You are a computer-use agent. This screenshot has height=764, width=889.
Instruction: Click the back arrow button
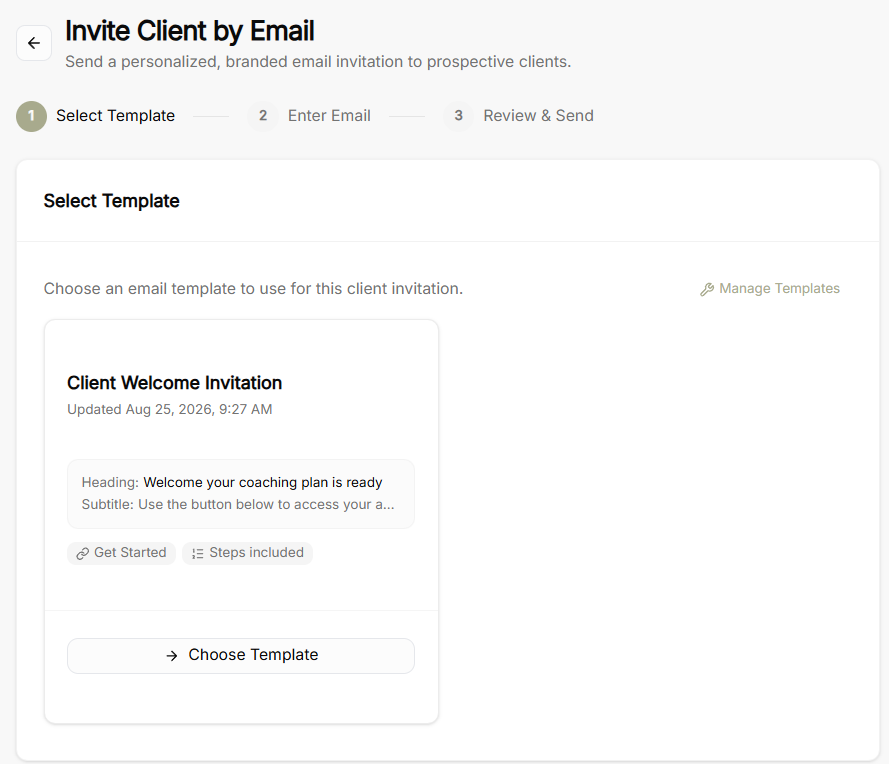point(34,43)
